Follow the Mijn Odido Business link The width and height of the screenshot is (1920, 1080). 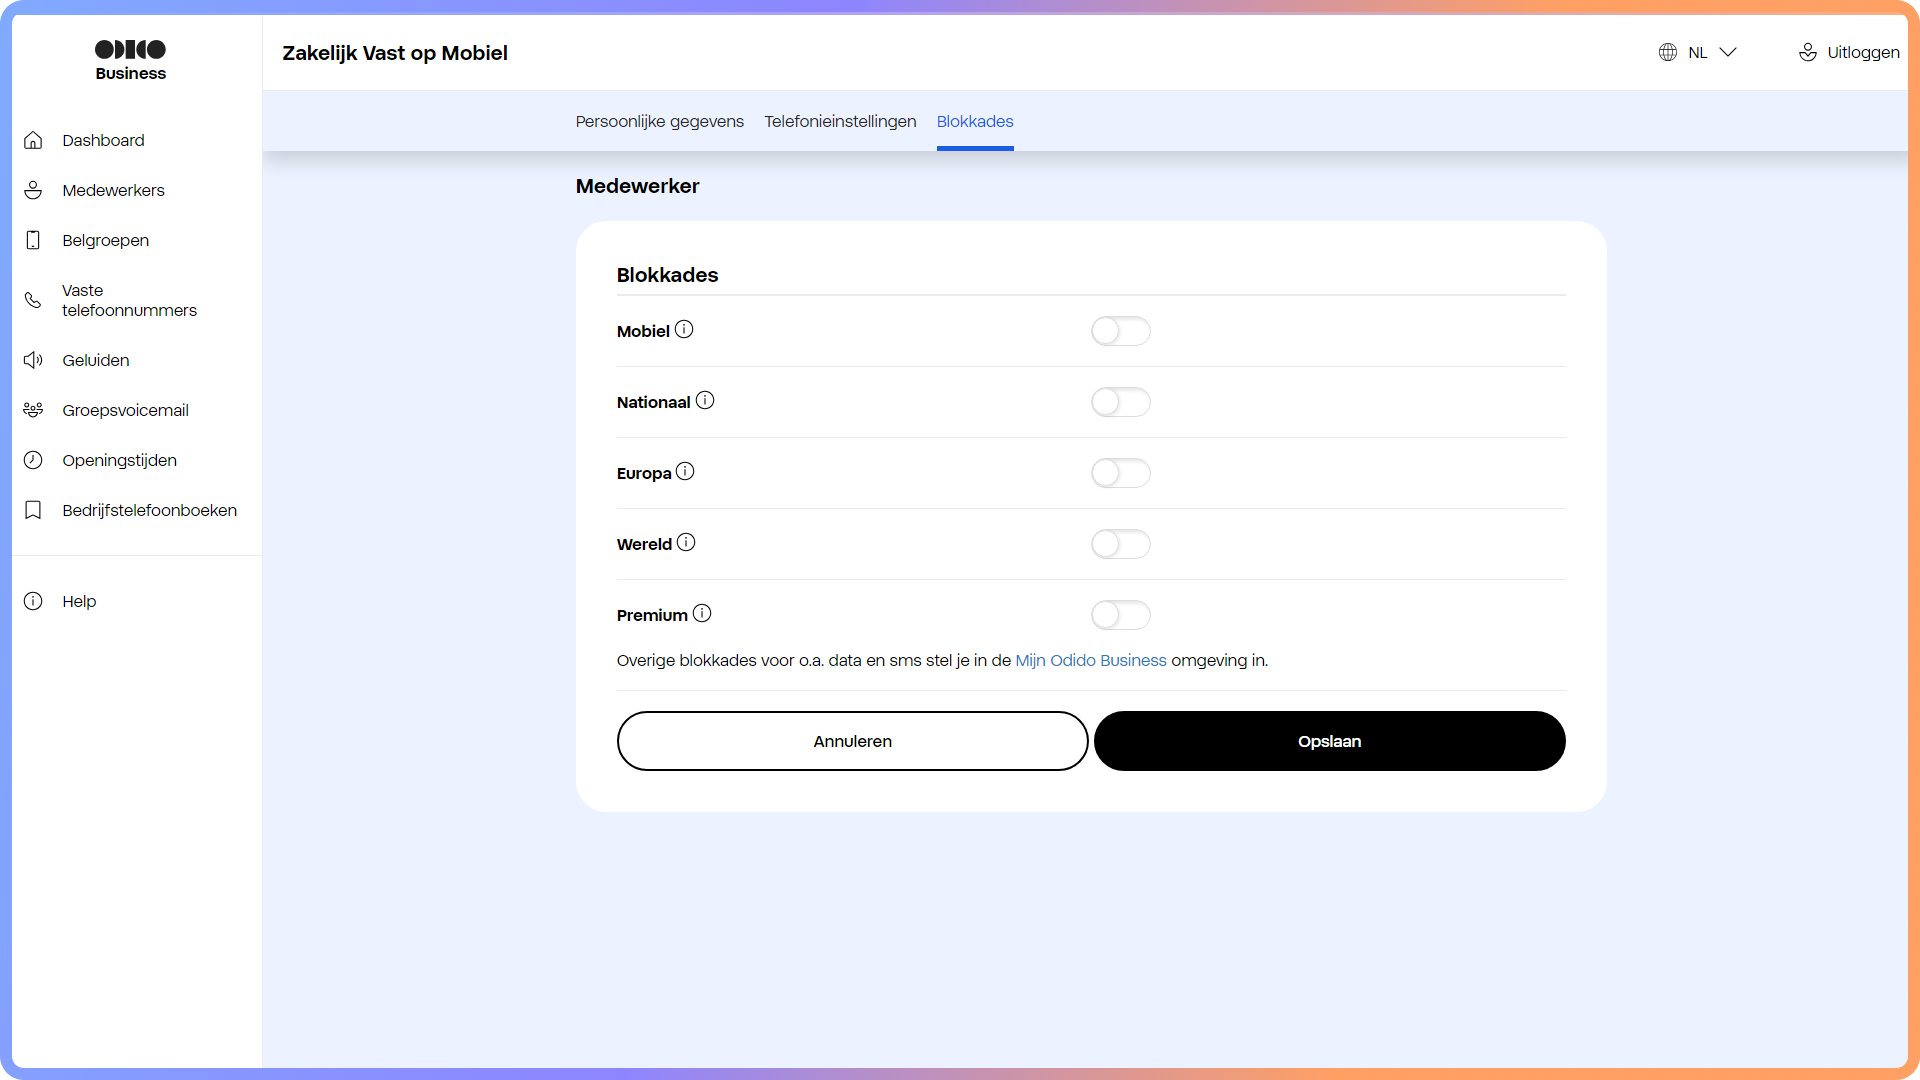[x=1090, y=660]
